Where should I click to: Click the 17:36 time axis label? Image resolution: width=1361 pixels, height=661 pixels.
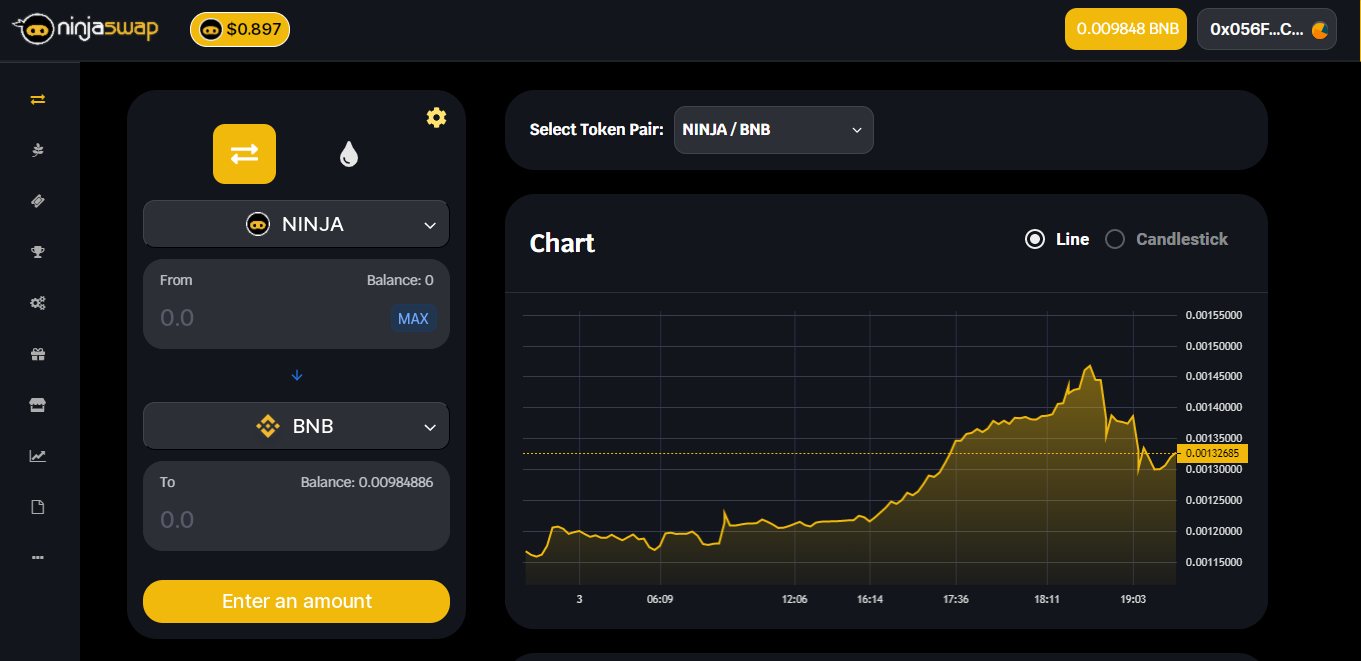tap(956, 599)
